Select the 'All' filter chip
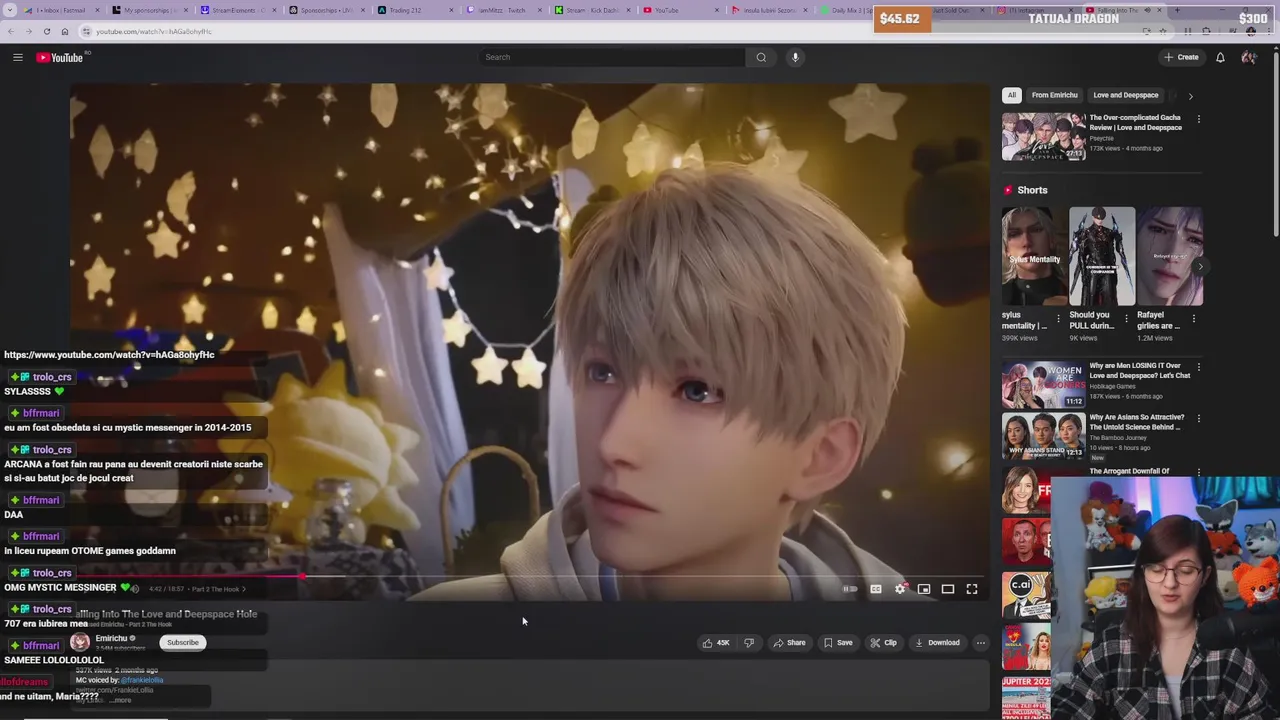Image resolution: width=1280 pixels, height=720 pixels. [1011, 95]
